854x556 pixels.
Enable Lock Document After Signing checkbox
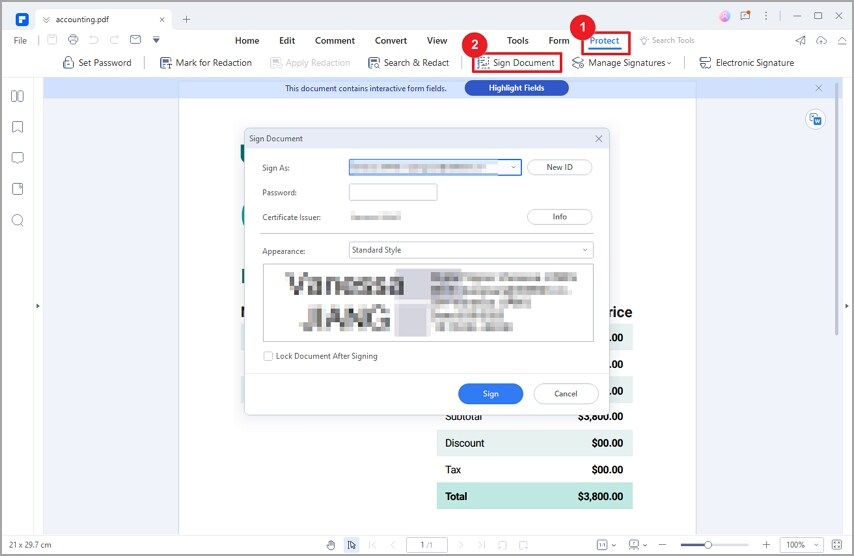point(268,356)
